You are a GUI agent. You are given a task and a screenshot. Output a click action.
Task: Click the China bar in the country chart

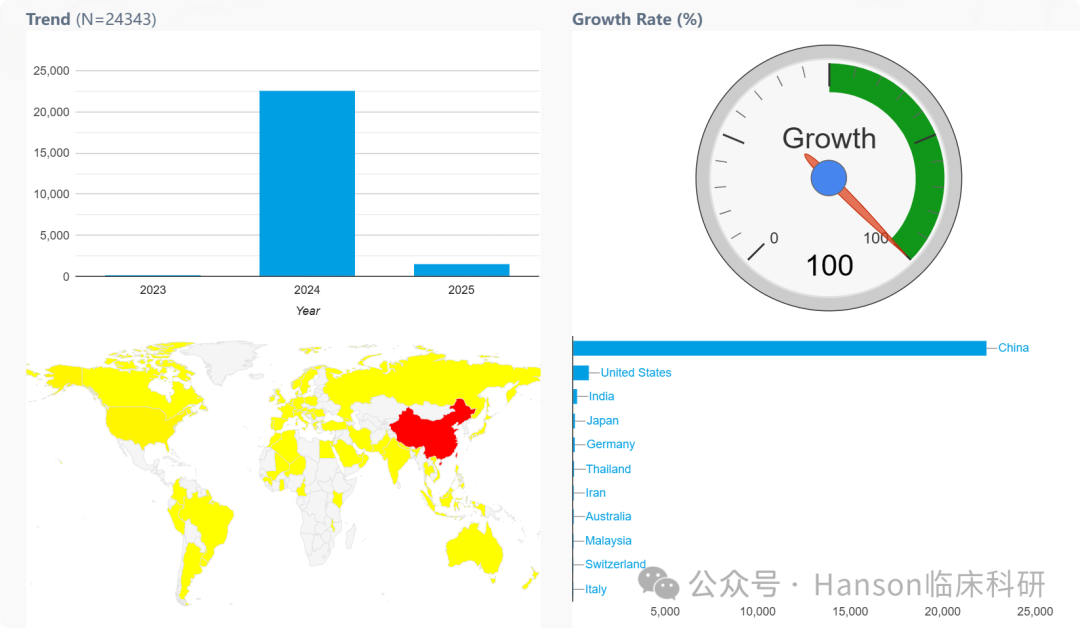point(780,348)
